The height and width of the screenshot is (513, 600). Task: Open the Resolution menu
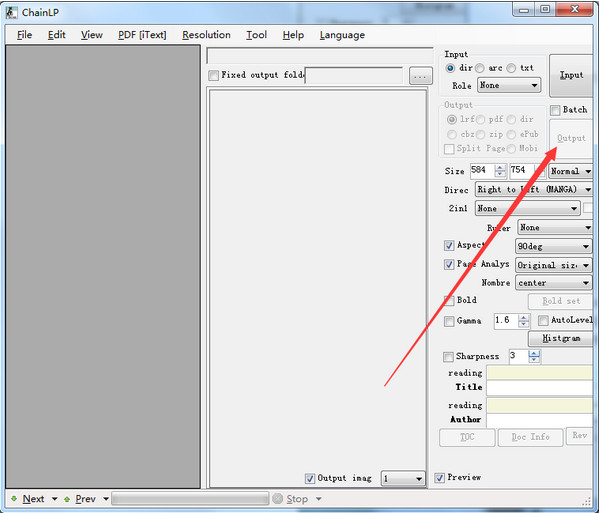coord(206,35)
